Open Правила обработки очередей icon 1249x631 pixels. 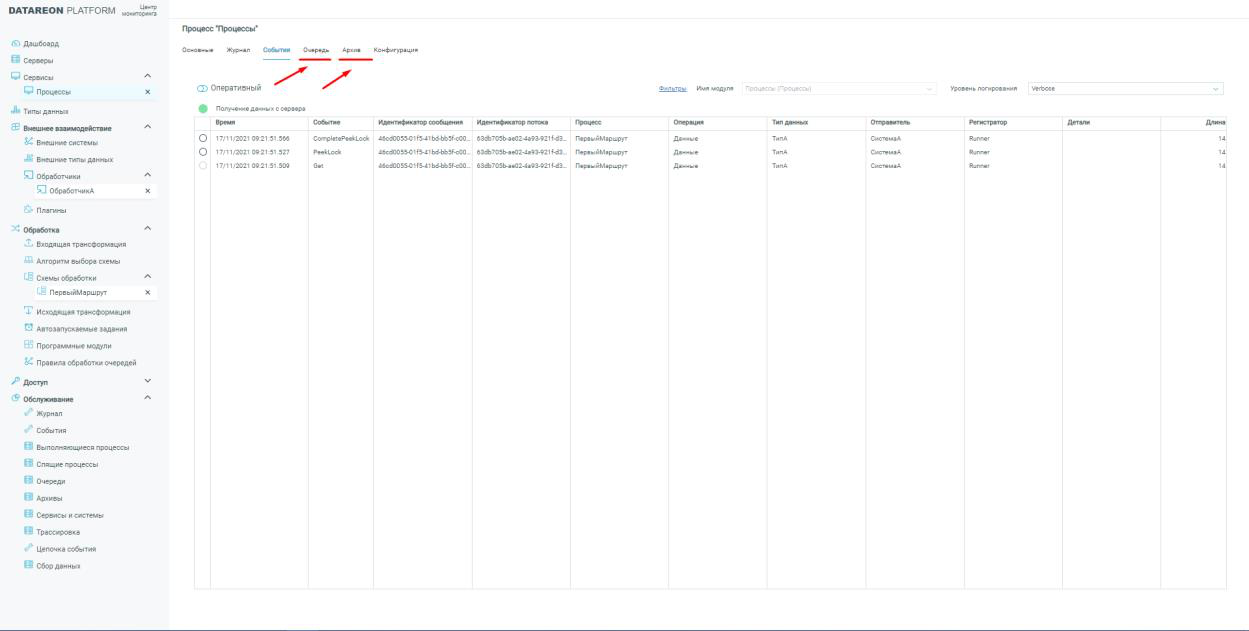click(x=28, y=362)
